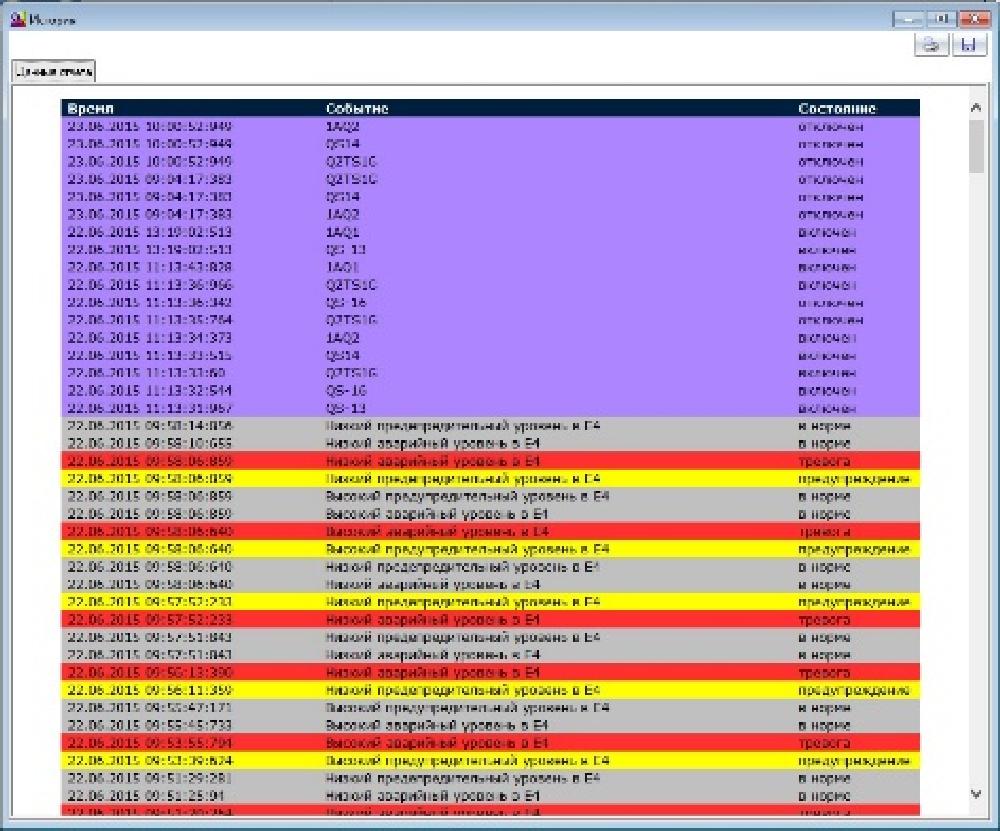The width and height of the screenshot is (1000, 831).
Task: Click timestamp 22.06.2015 09:55:45:733
Action: tap(150, 726)
